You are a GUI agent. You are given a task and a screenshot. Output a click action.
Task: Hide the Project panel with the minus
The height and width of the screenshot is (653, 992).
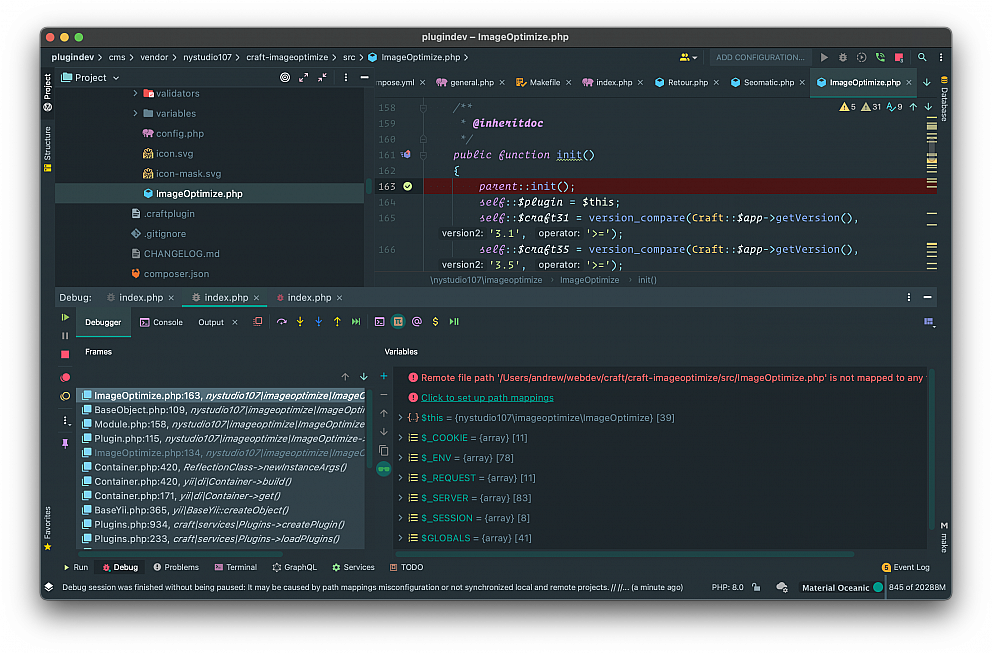tap(364, 77)
